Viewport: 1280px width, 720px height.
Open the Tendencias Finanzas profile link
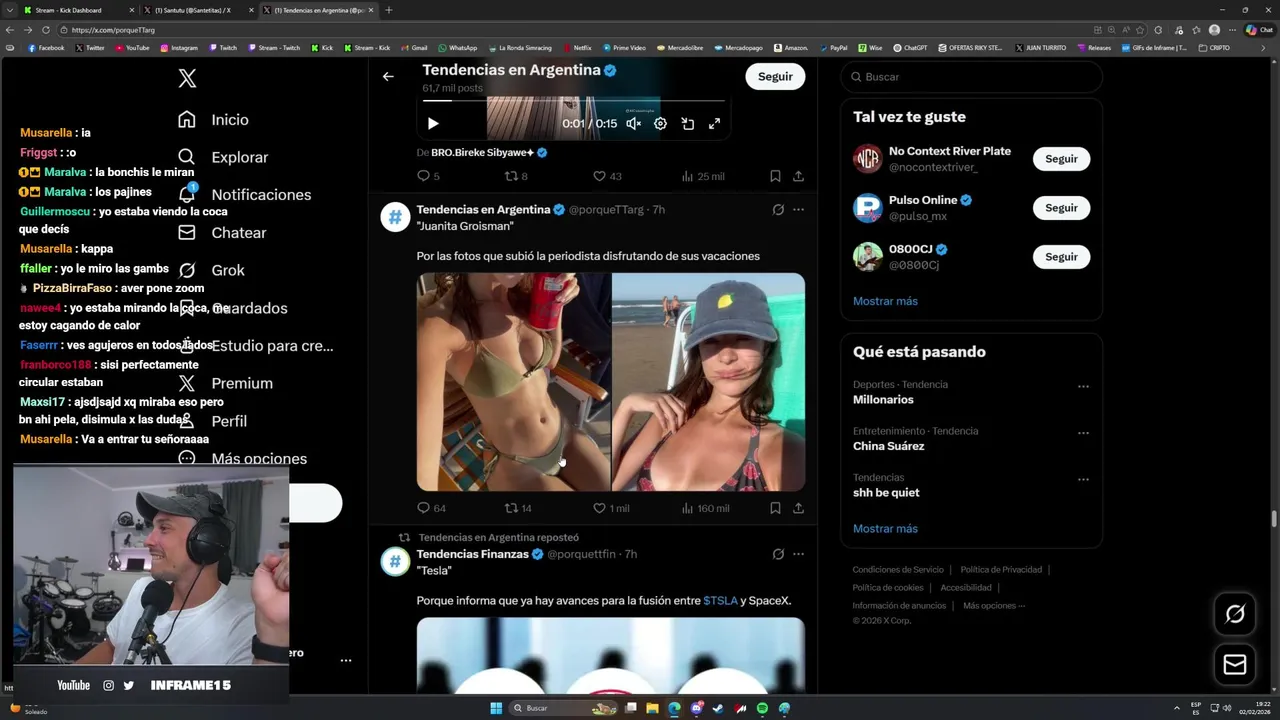click(472, 554)
